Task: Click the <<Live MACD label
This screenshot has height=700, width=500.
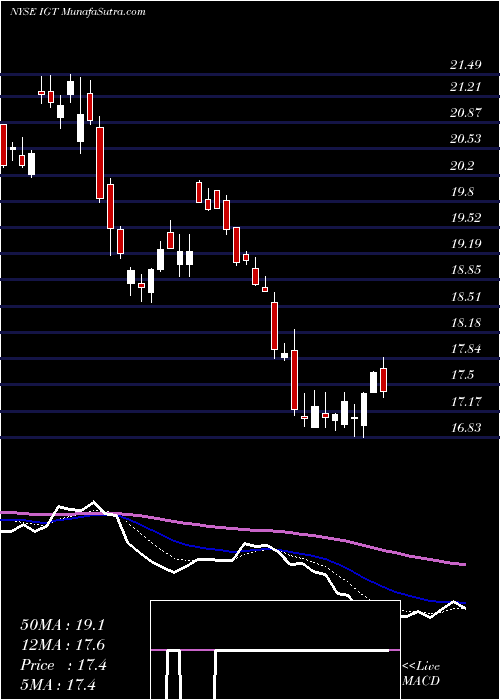Action: point(421,674)
